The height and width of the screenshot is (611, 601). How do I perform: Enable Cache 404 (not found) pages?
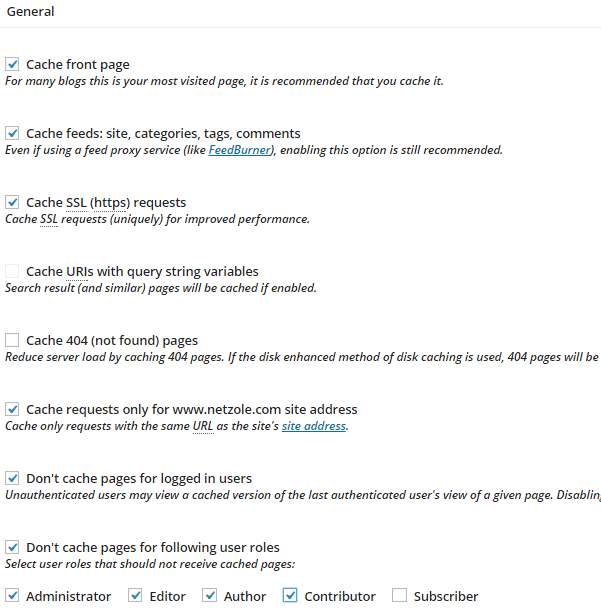click(13, 340)
